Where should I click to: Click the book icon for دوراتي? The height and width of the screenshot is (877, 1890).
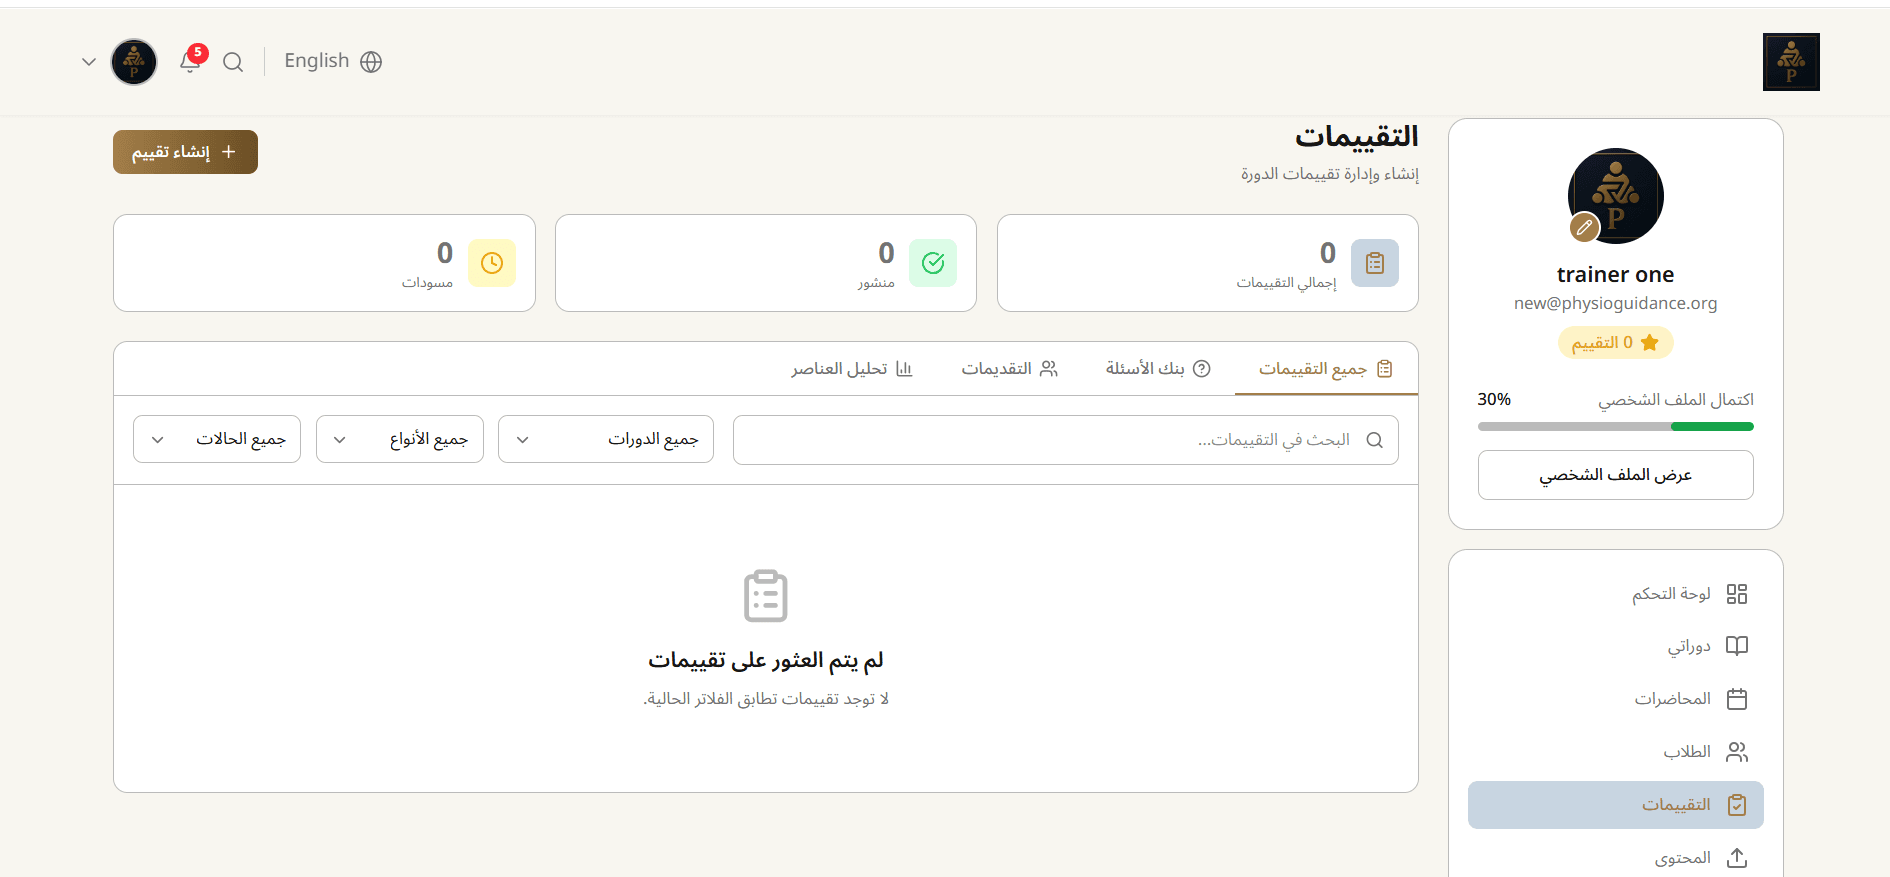pos(1737,646)
